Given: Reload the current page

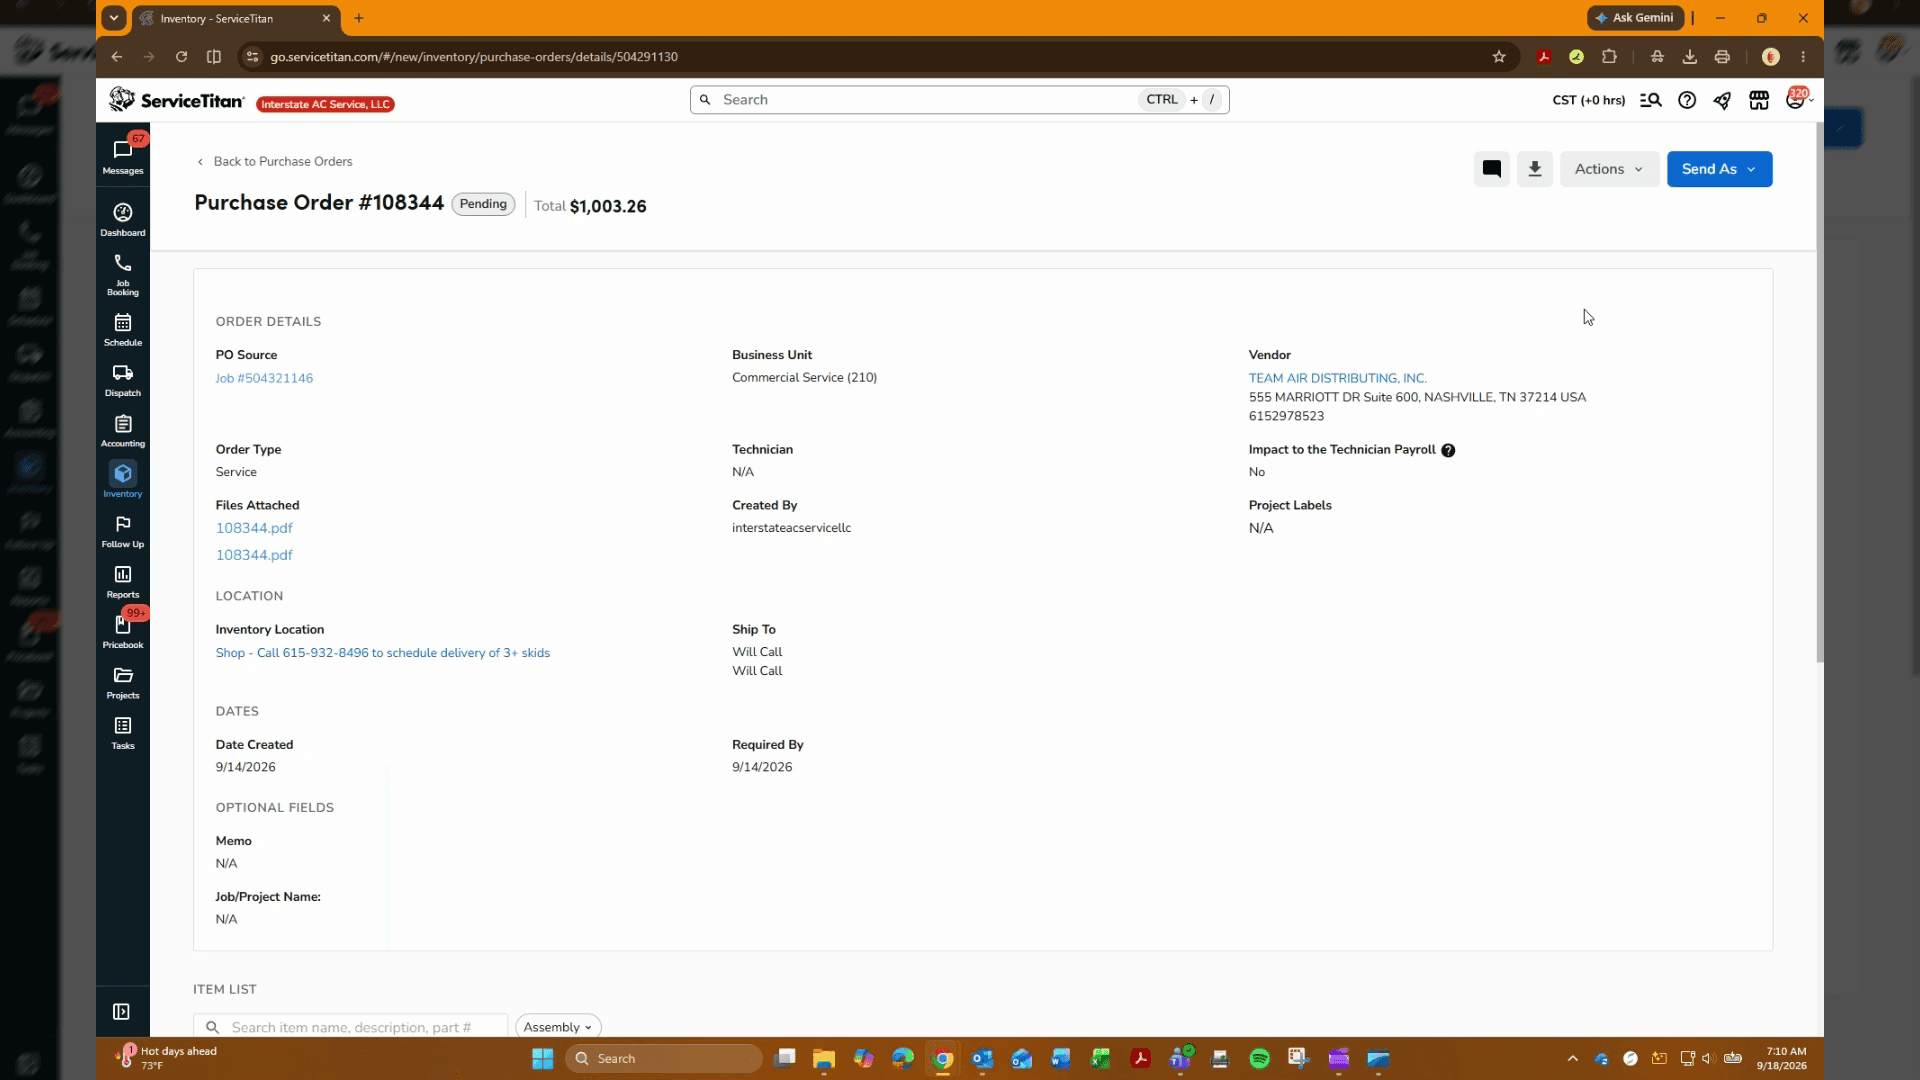Looking at the screenshot, I should click(x=181, y=57).
